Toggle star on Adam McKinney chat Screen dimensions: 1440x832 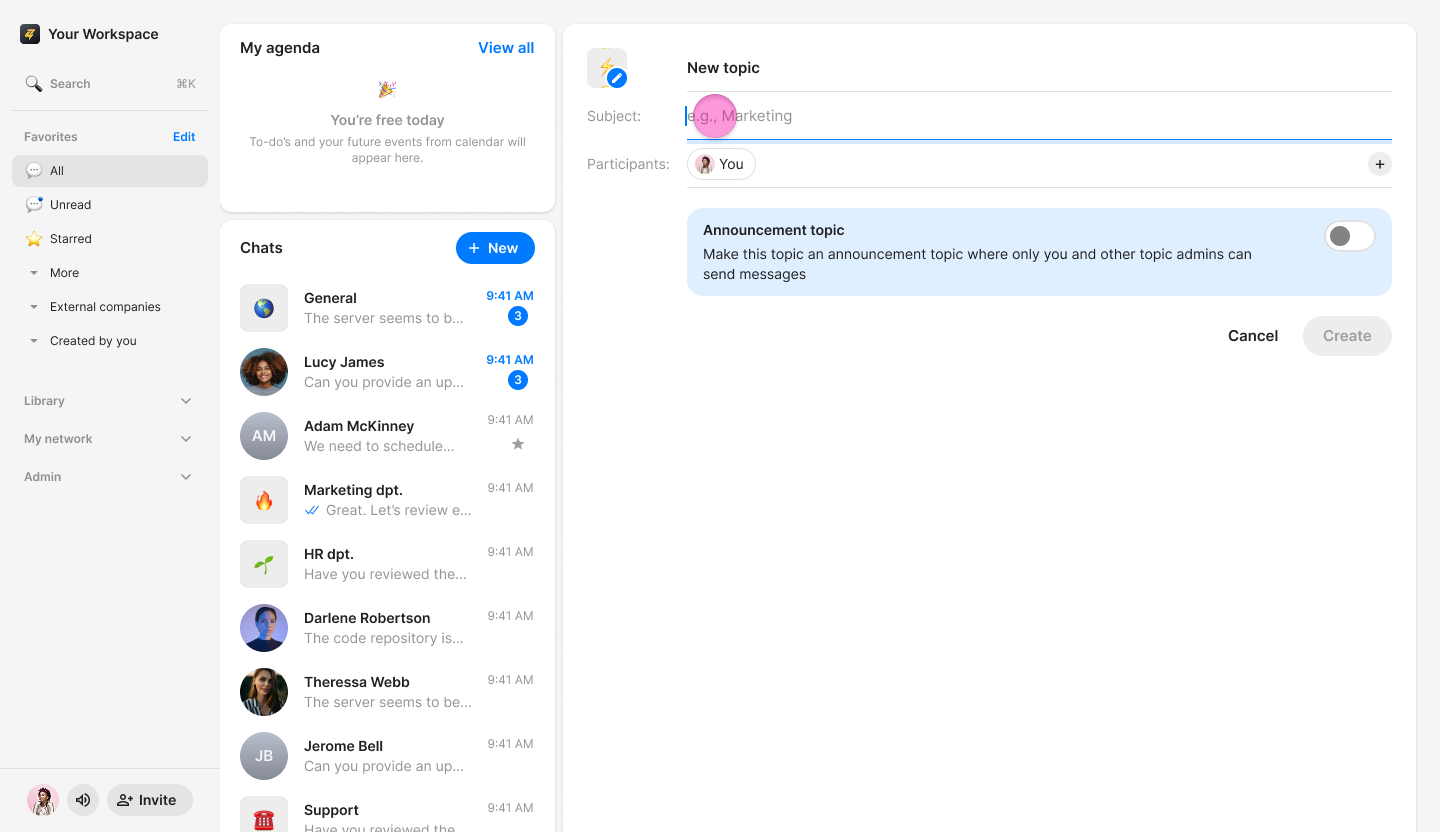518,444
